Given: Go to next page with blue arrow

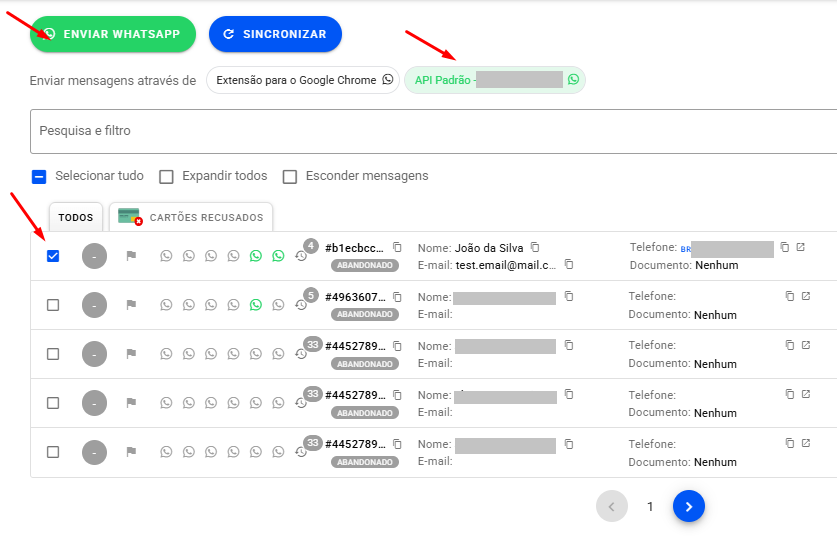Looking at the screenshot, I should point(688,507).
